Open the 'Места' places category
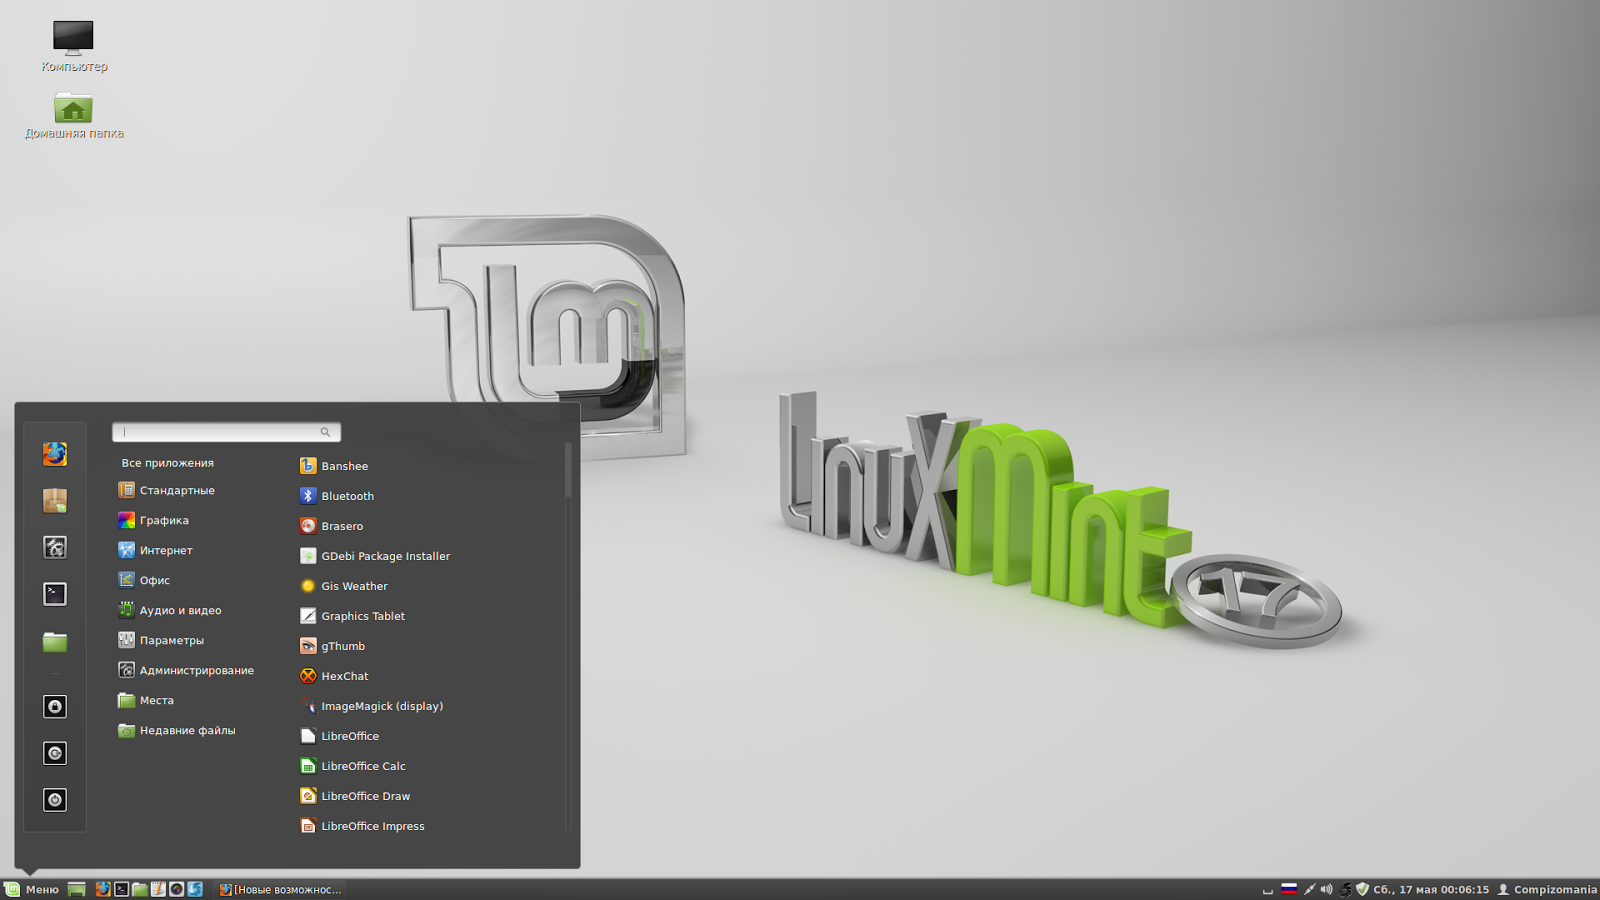This screenshot has height=900, width=1600. click(146, 700)
